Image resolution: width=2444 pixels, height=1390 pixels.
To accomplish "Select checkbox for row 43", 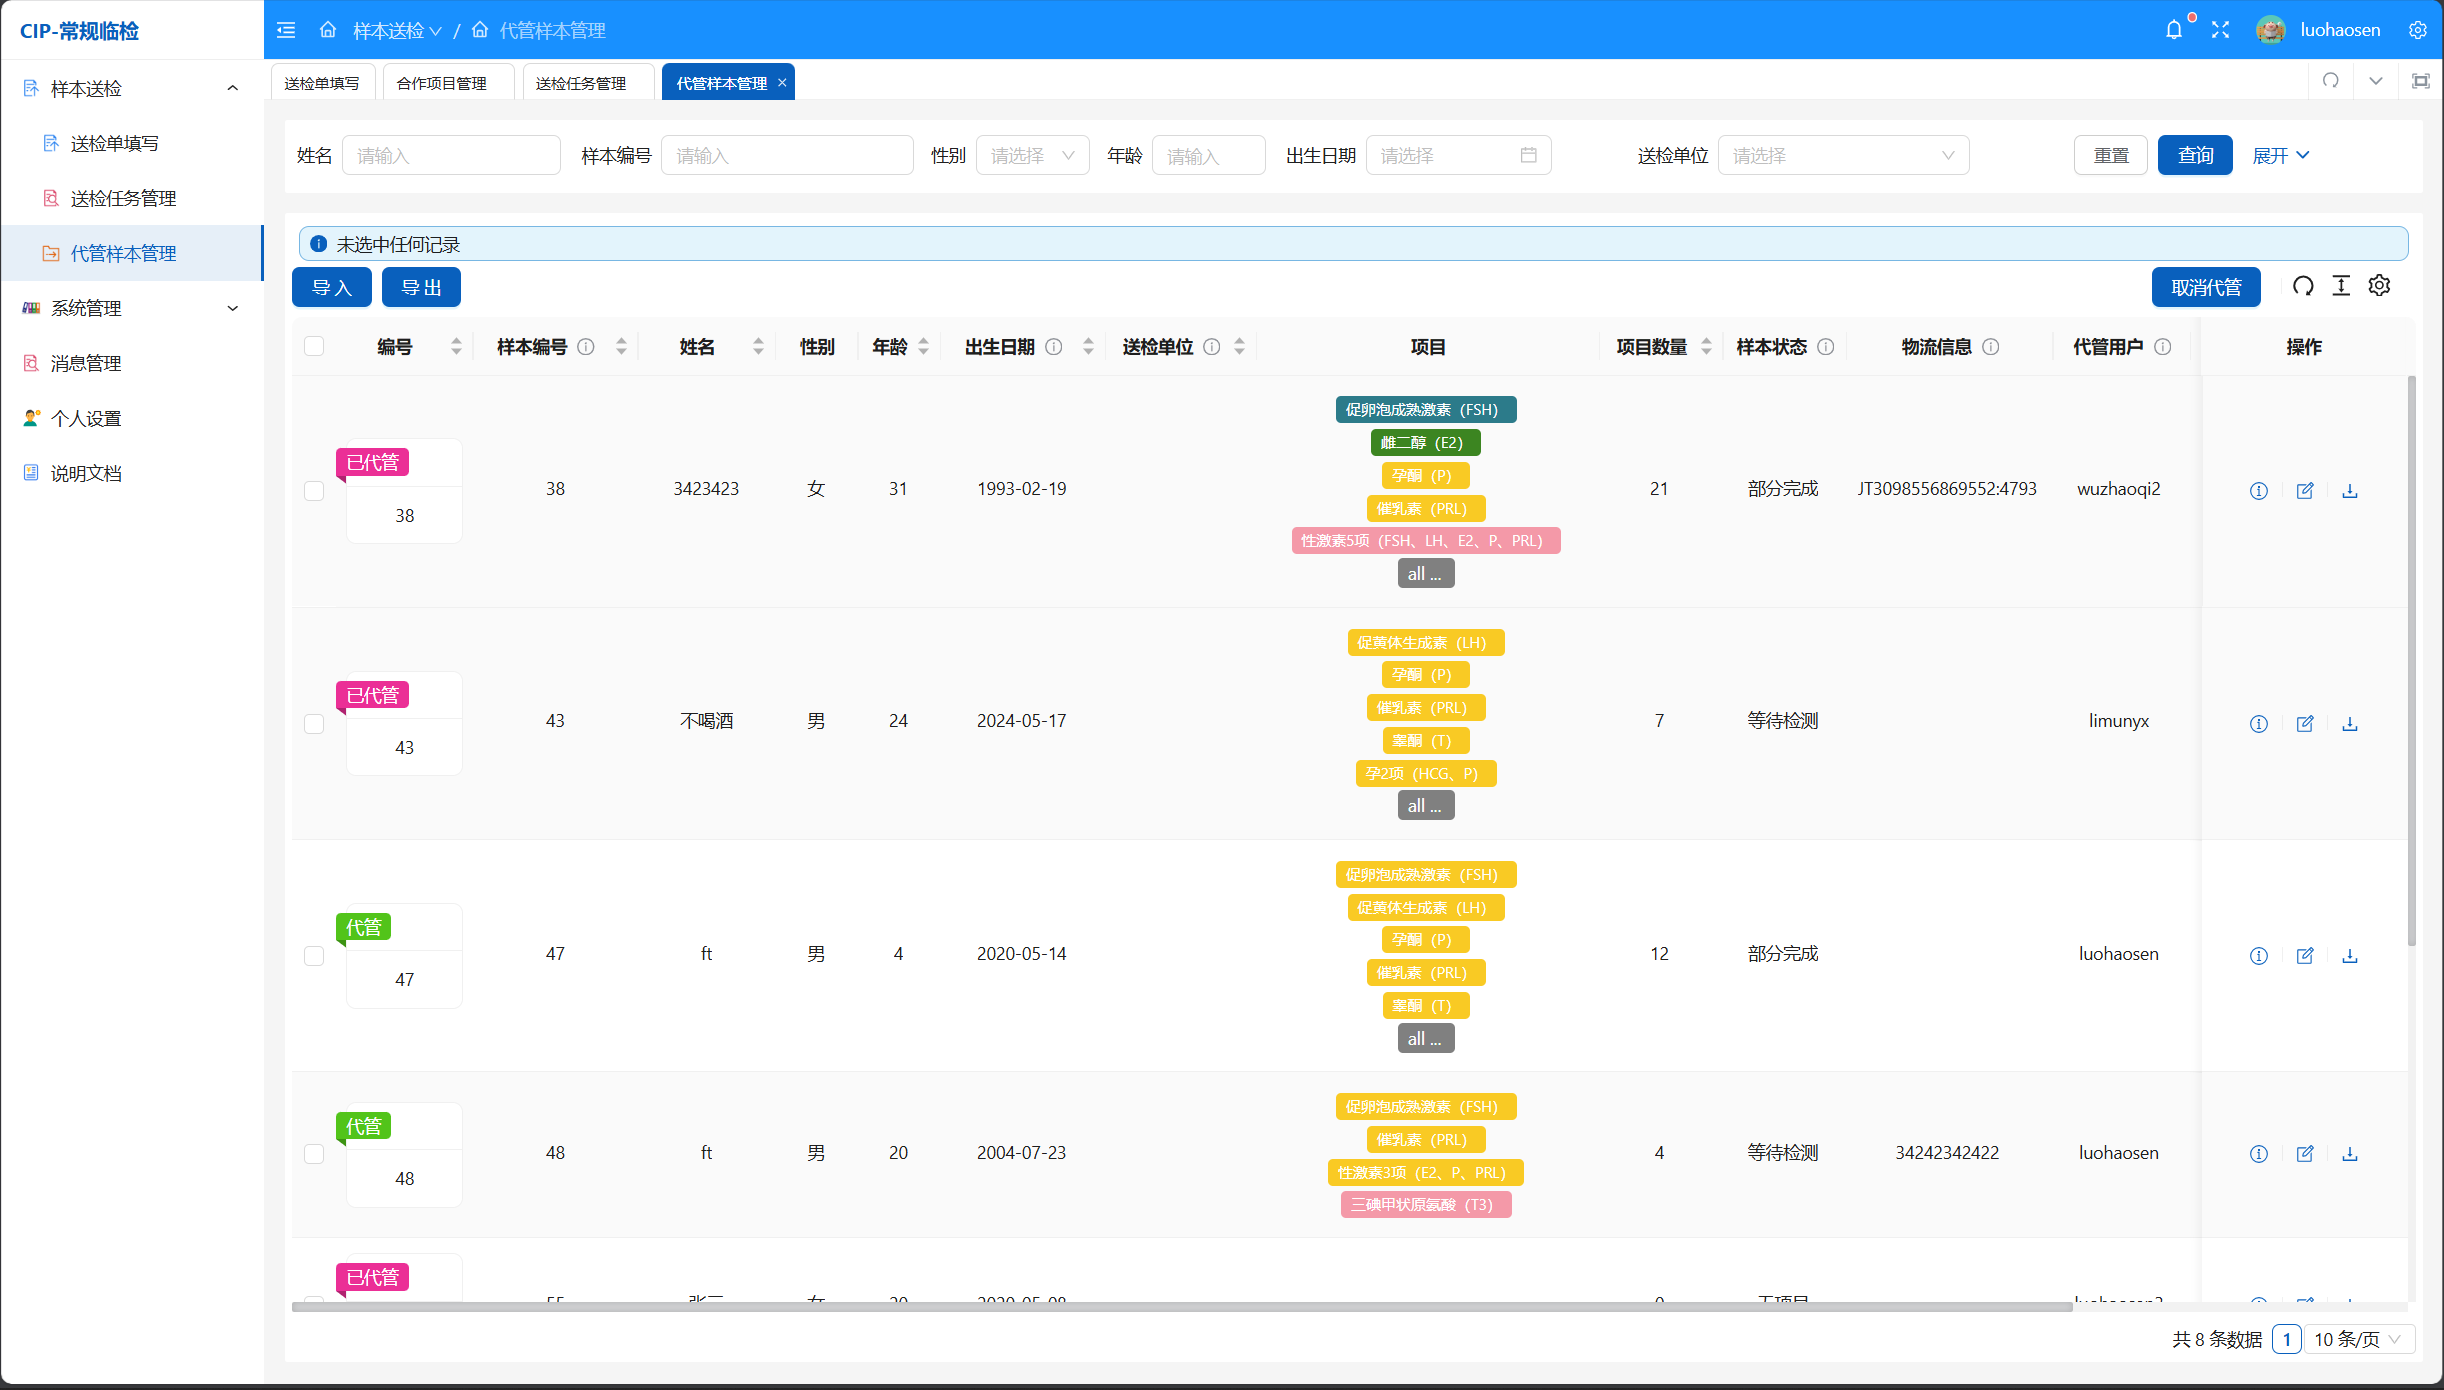I will point(314,723).
